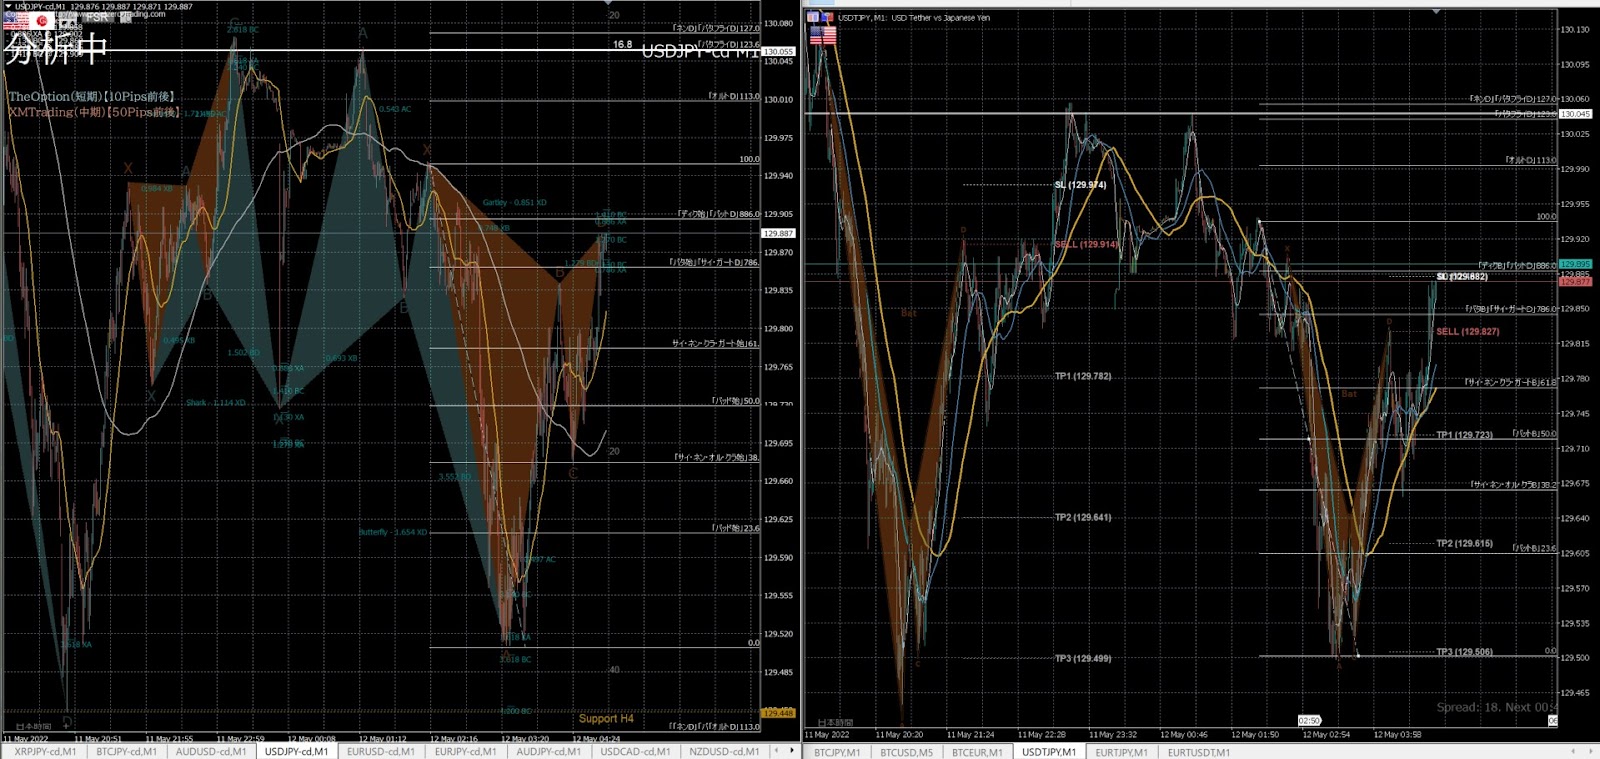This screenshot has height=759, width=1600.
Task: Switch to the EURJPY-cd,M1 tab
Action: (x=465, y=751)
